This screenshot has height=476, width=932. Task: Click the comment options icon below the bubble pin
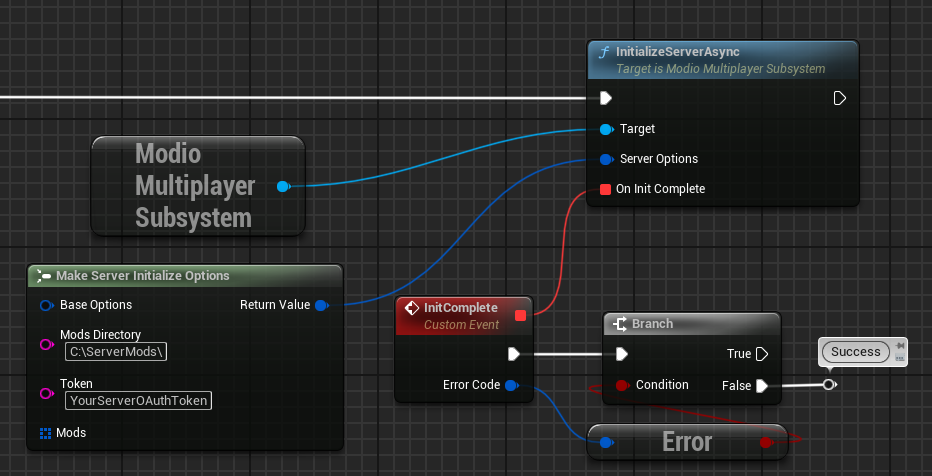click(900, 358)
